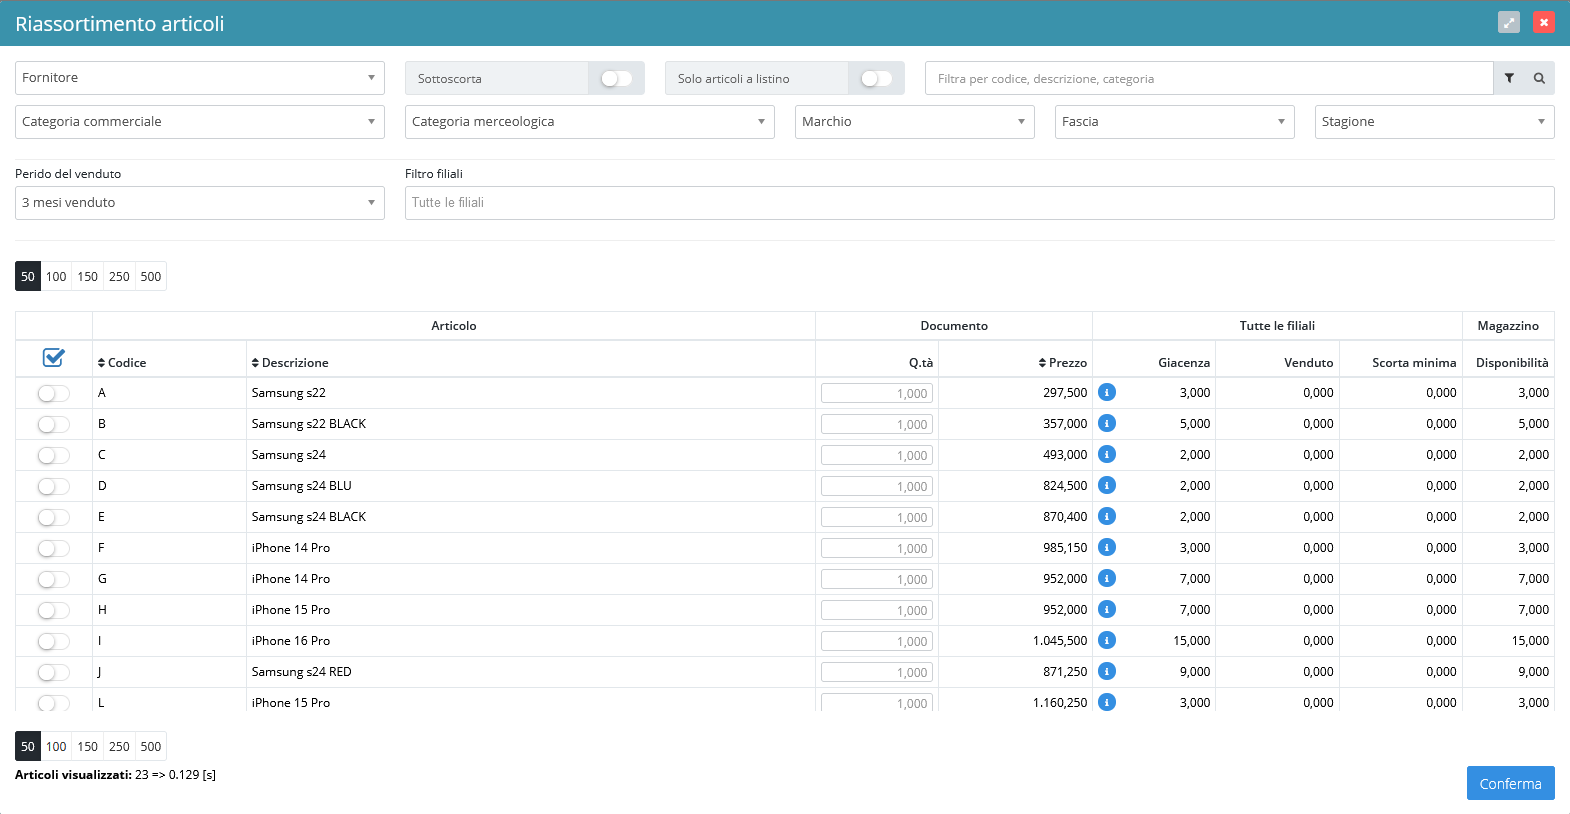1570x814 pixels.
Task: Click quantity field for Samsung s24 RED
Action: (877, 672)
